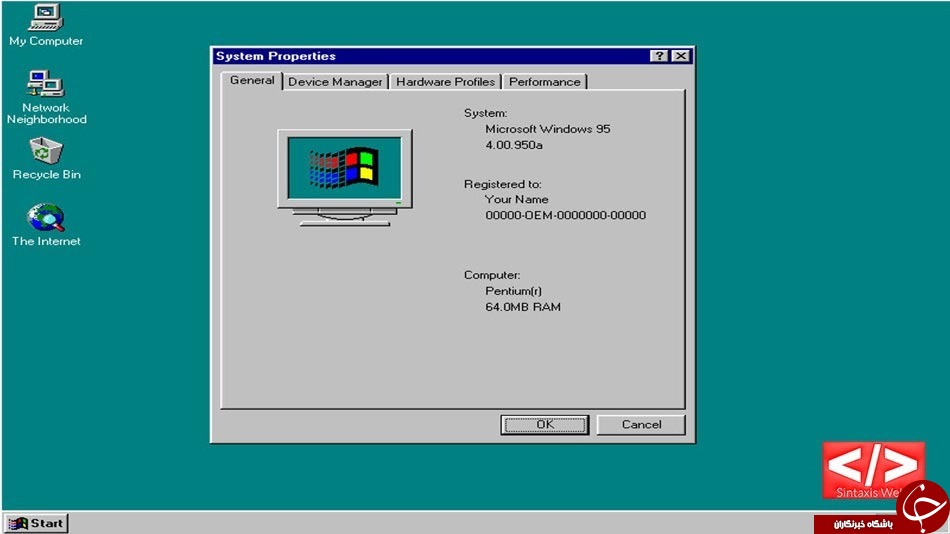Dismiss dialog with Cancel button
Viewport: 950px width, 534px height.
click(x=641, y=425)
